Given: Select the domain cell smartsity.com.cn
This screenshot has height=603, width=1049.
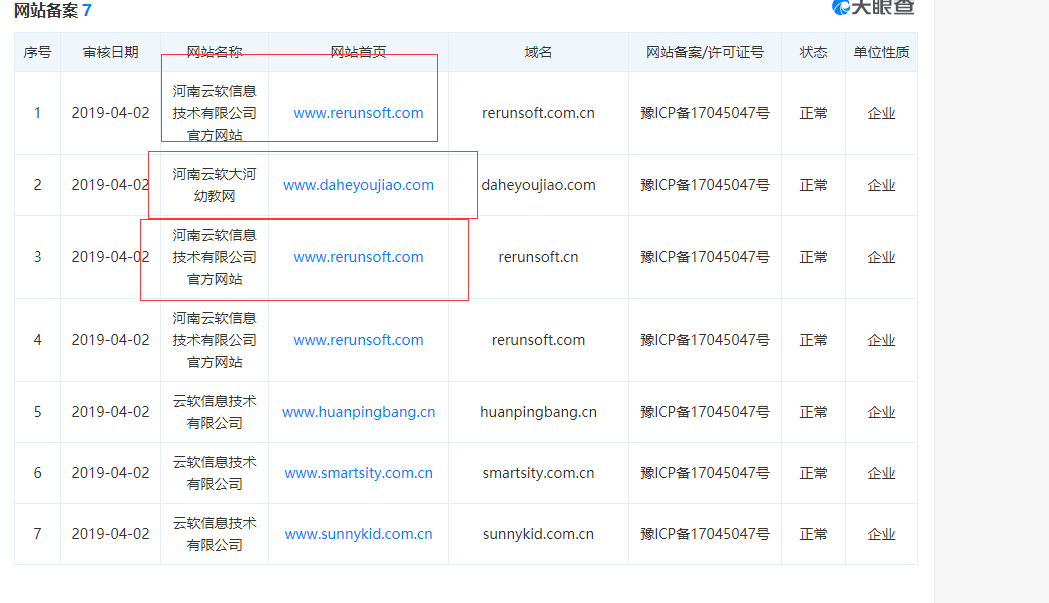Looking at the screenshot, I should 538,473.
